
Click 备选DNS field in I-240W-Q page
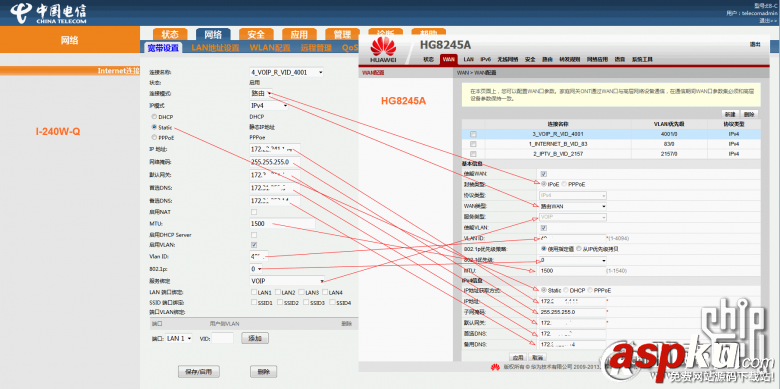coord(275,201)
